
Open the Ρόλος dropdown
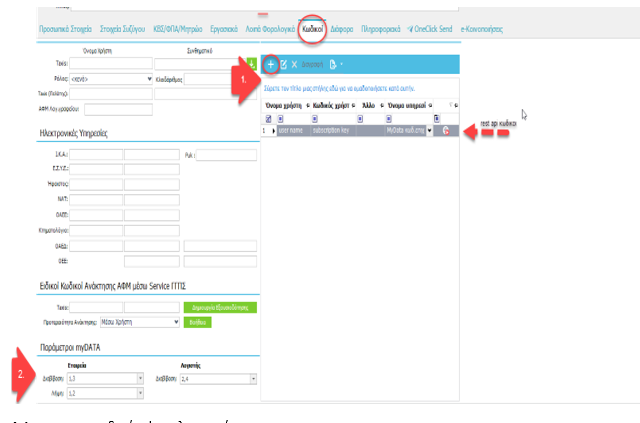pos(148,78)
